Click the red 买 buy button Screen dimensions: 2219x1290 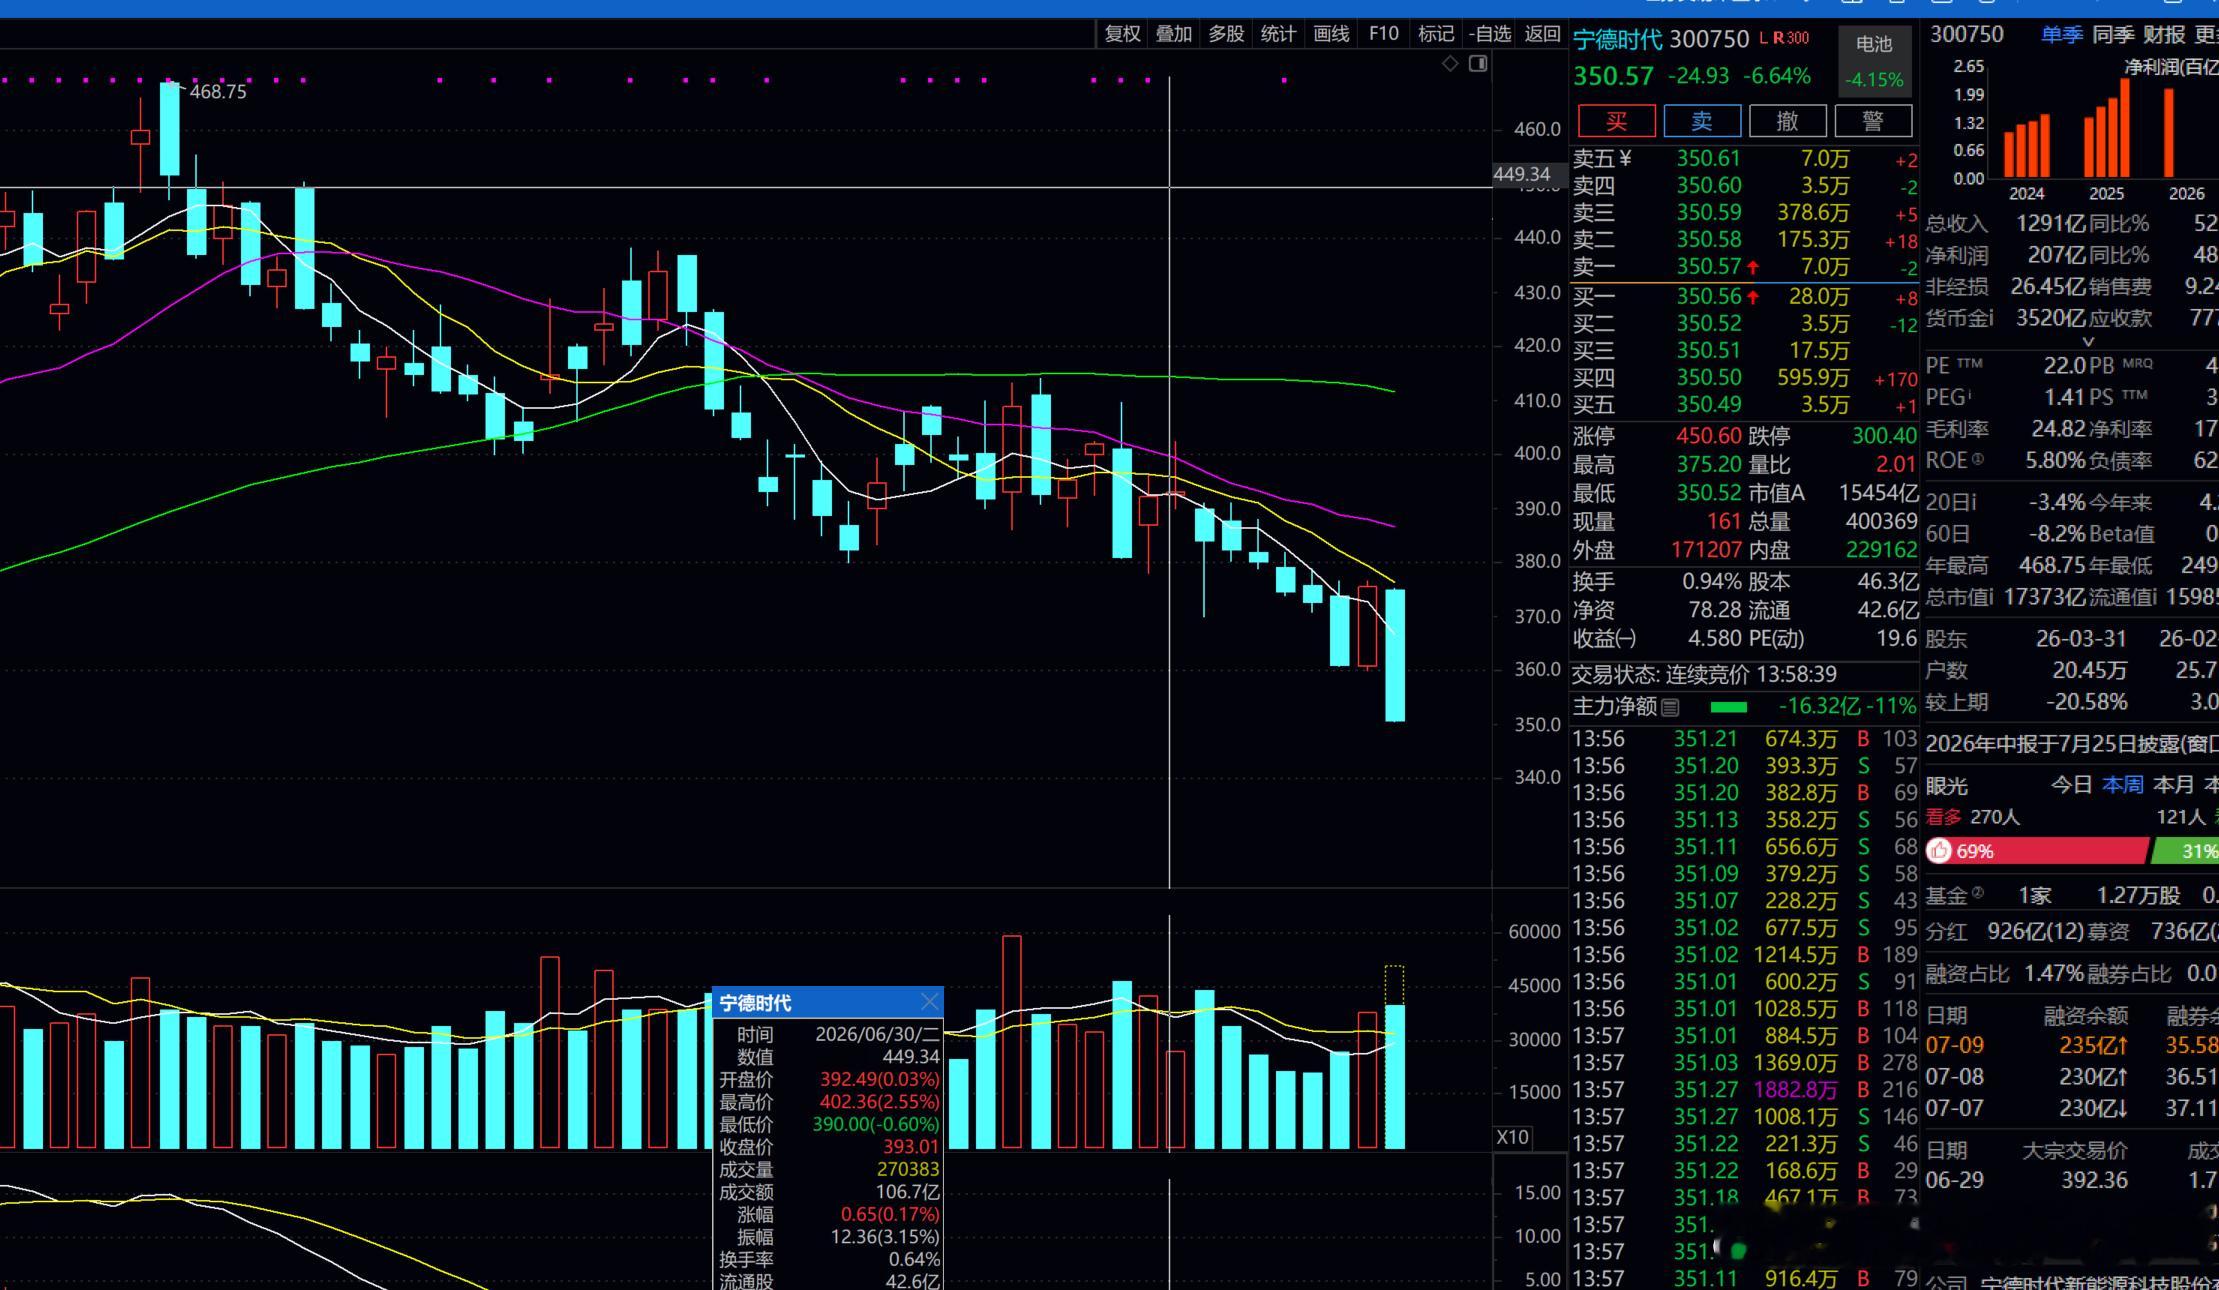pyautogui.click(x=1616, y=121)
